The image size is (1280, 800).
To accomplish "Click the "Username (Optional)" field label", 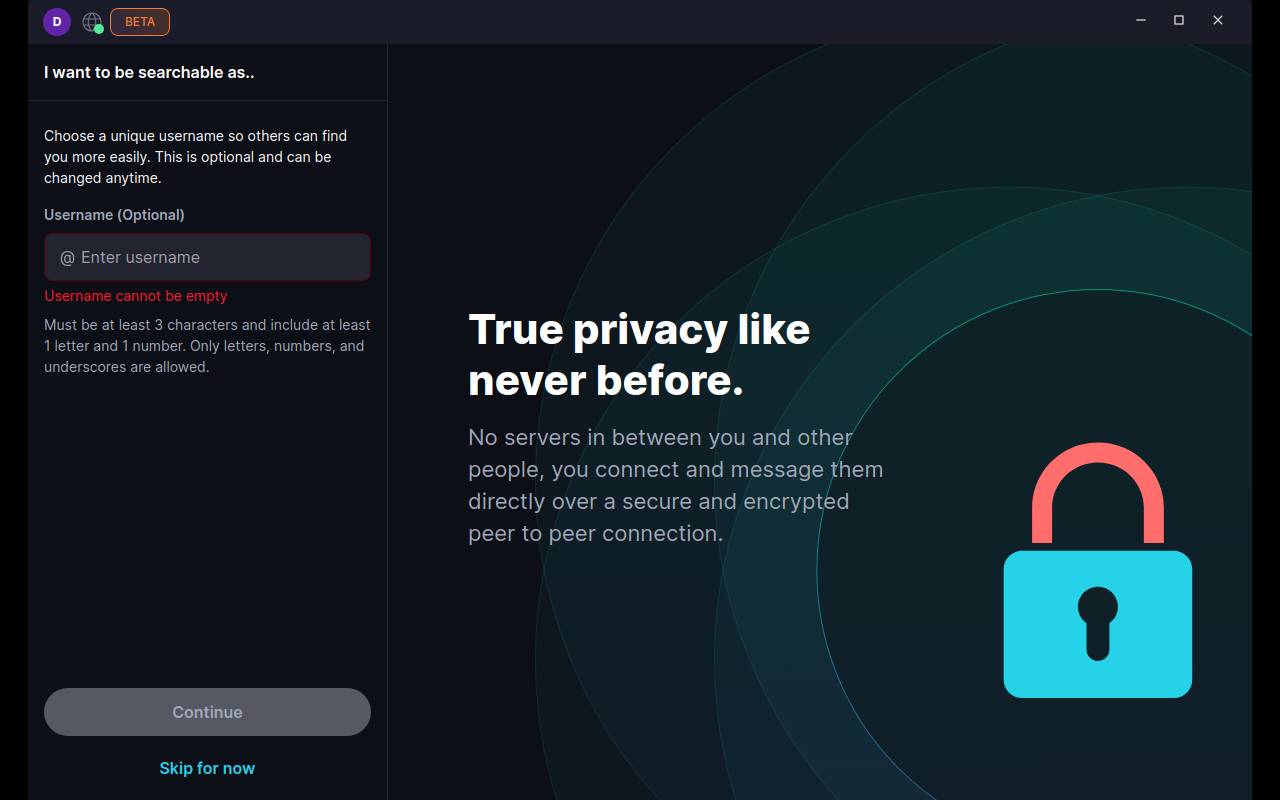I will [x=114, y=215].
